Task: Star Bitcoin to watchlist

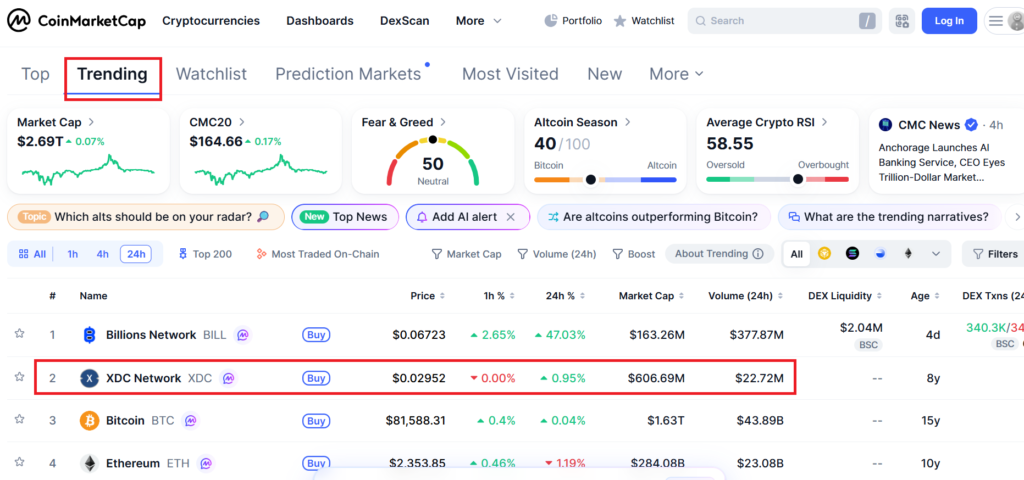Action: (20, 419)
